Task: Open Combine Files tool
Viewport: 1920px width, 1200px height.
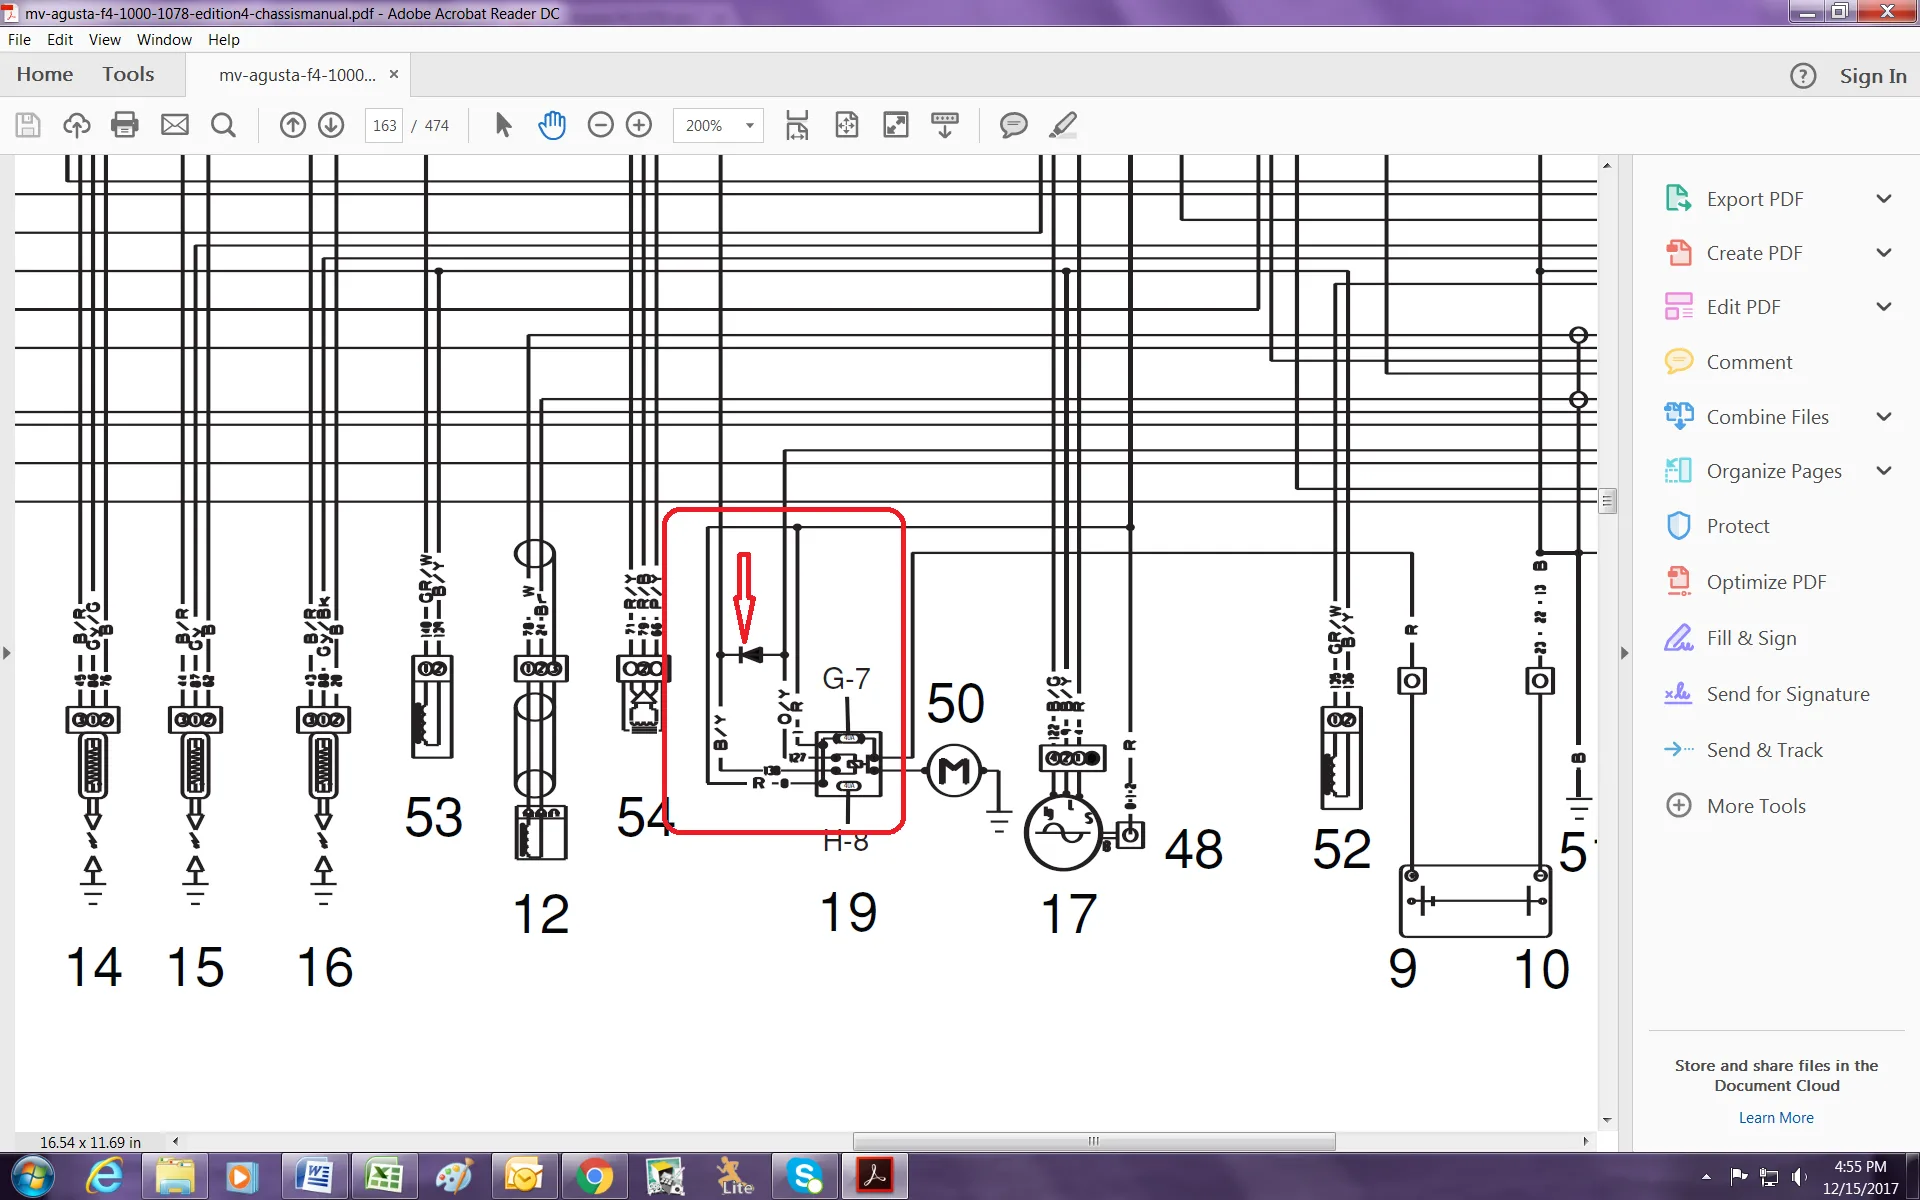Action: (1767, 417)
